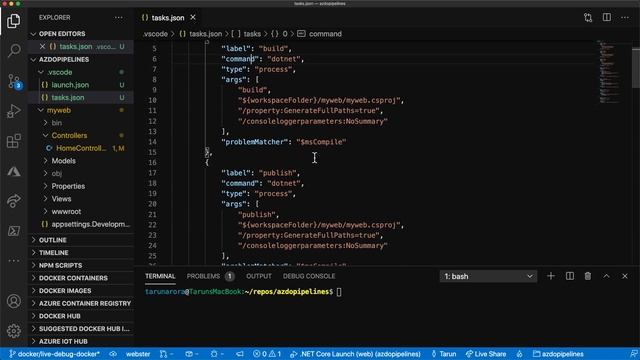
Task: Collapse the Controllers folder
Action: (x=81, y=136)
